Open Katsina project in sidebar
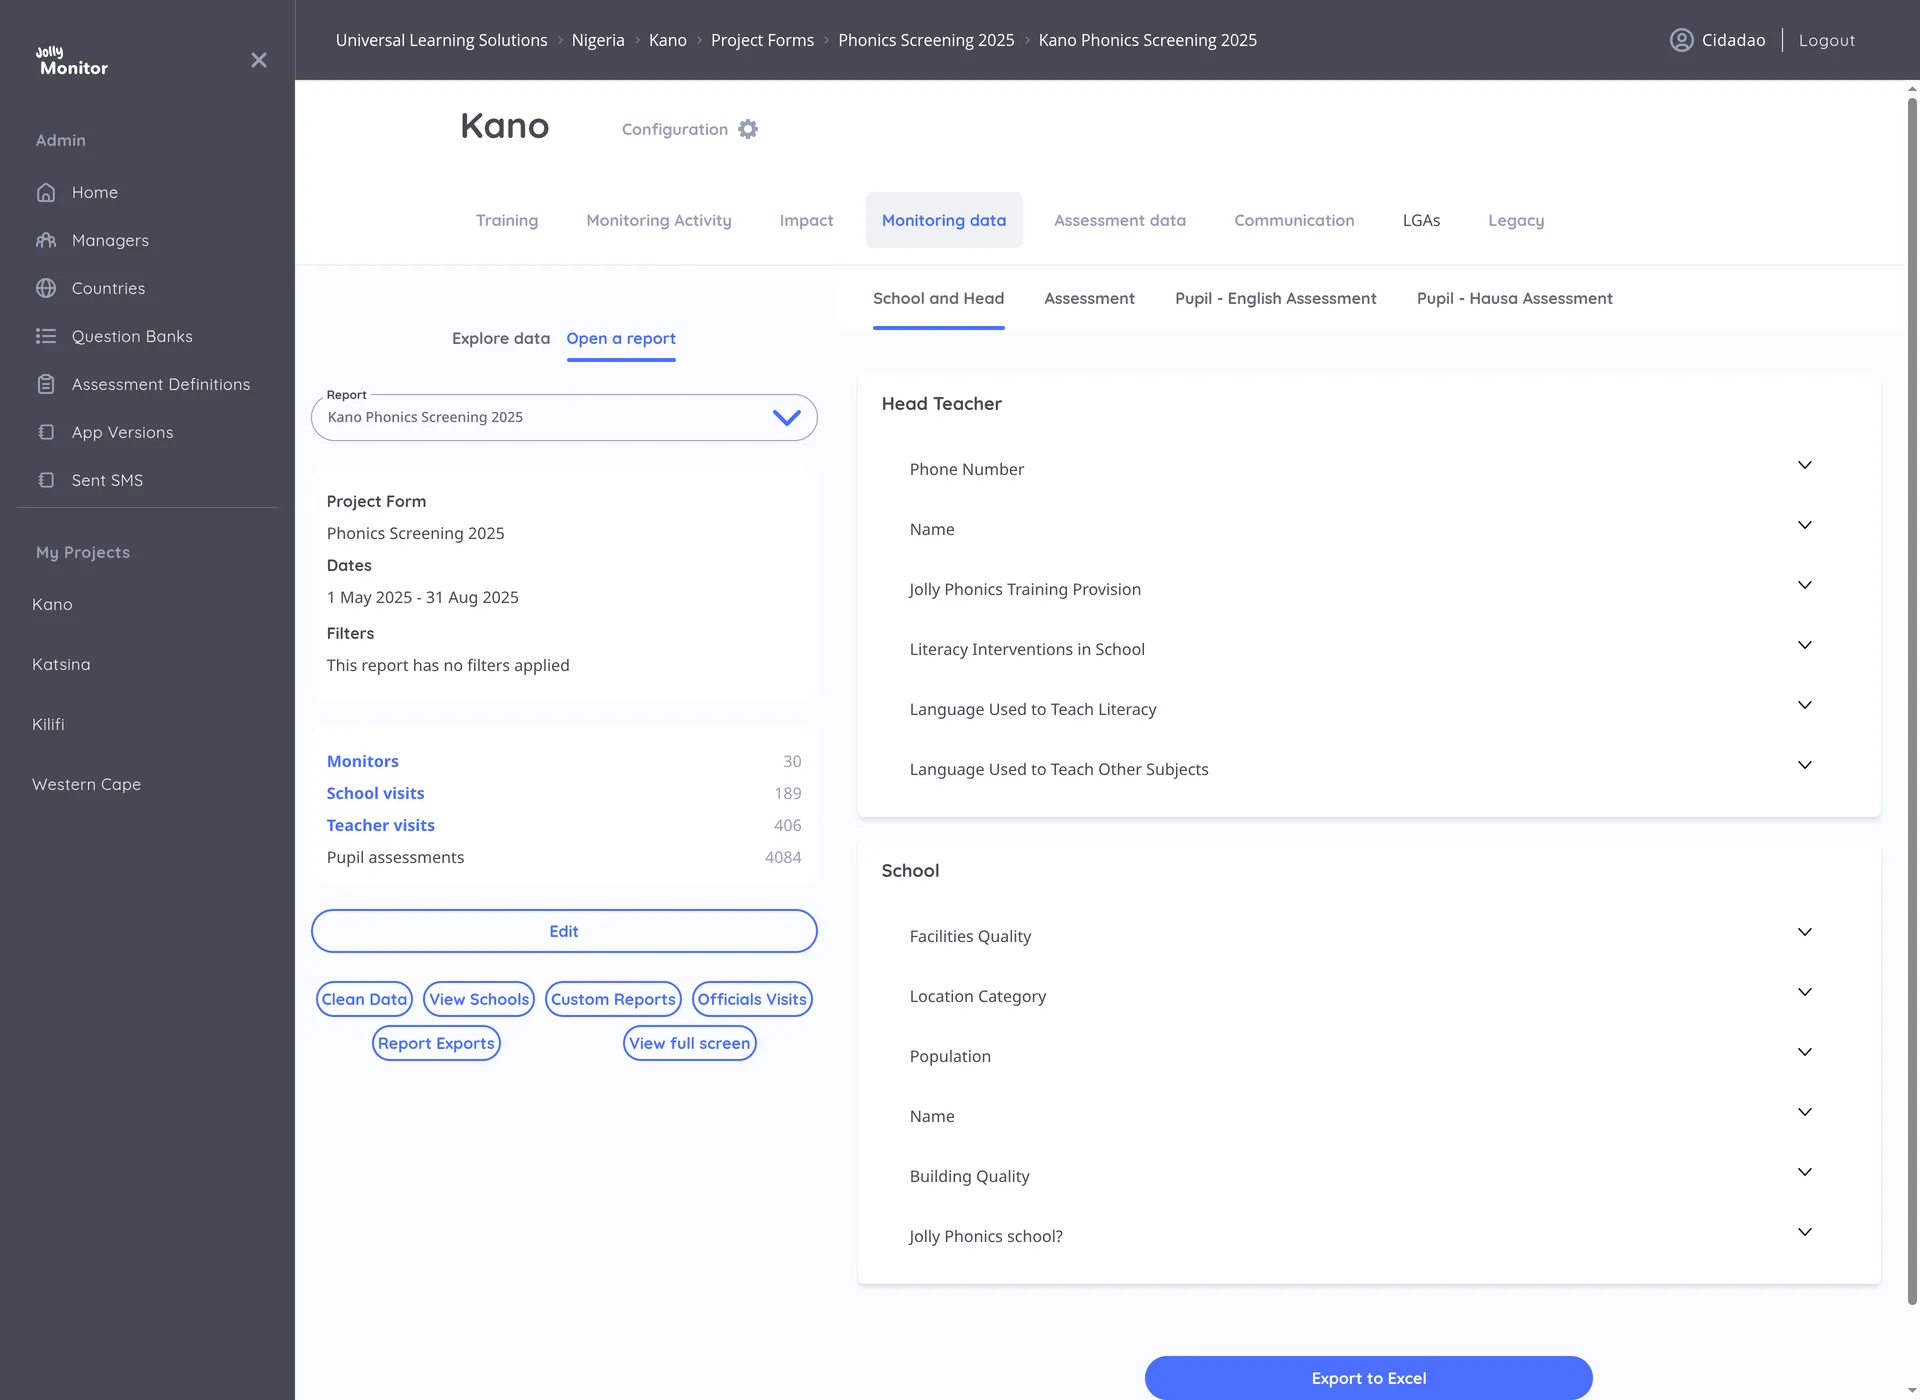Viewport: 1920px width, 1400px height. point(61,664)
